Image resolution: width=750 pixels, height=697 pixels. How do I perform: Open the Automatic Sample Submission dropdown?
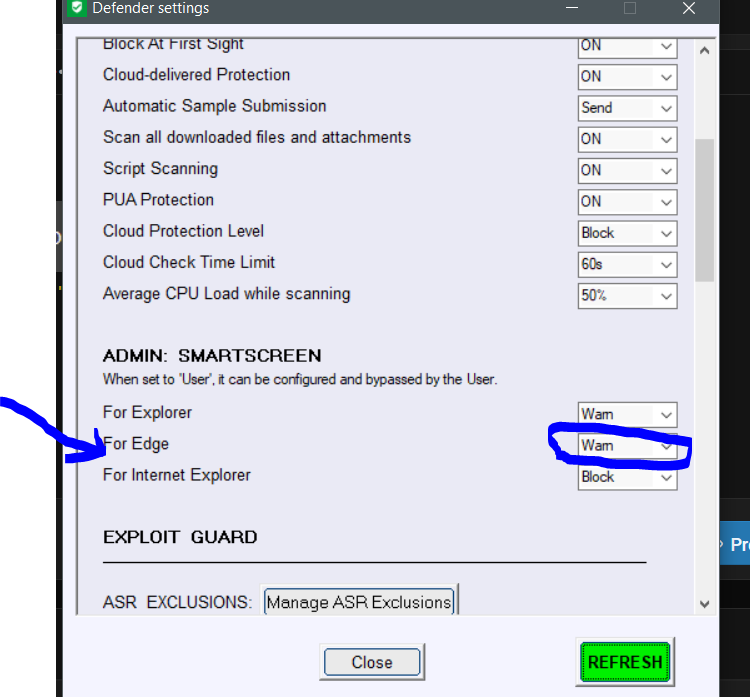tap(627, 108)
